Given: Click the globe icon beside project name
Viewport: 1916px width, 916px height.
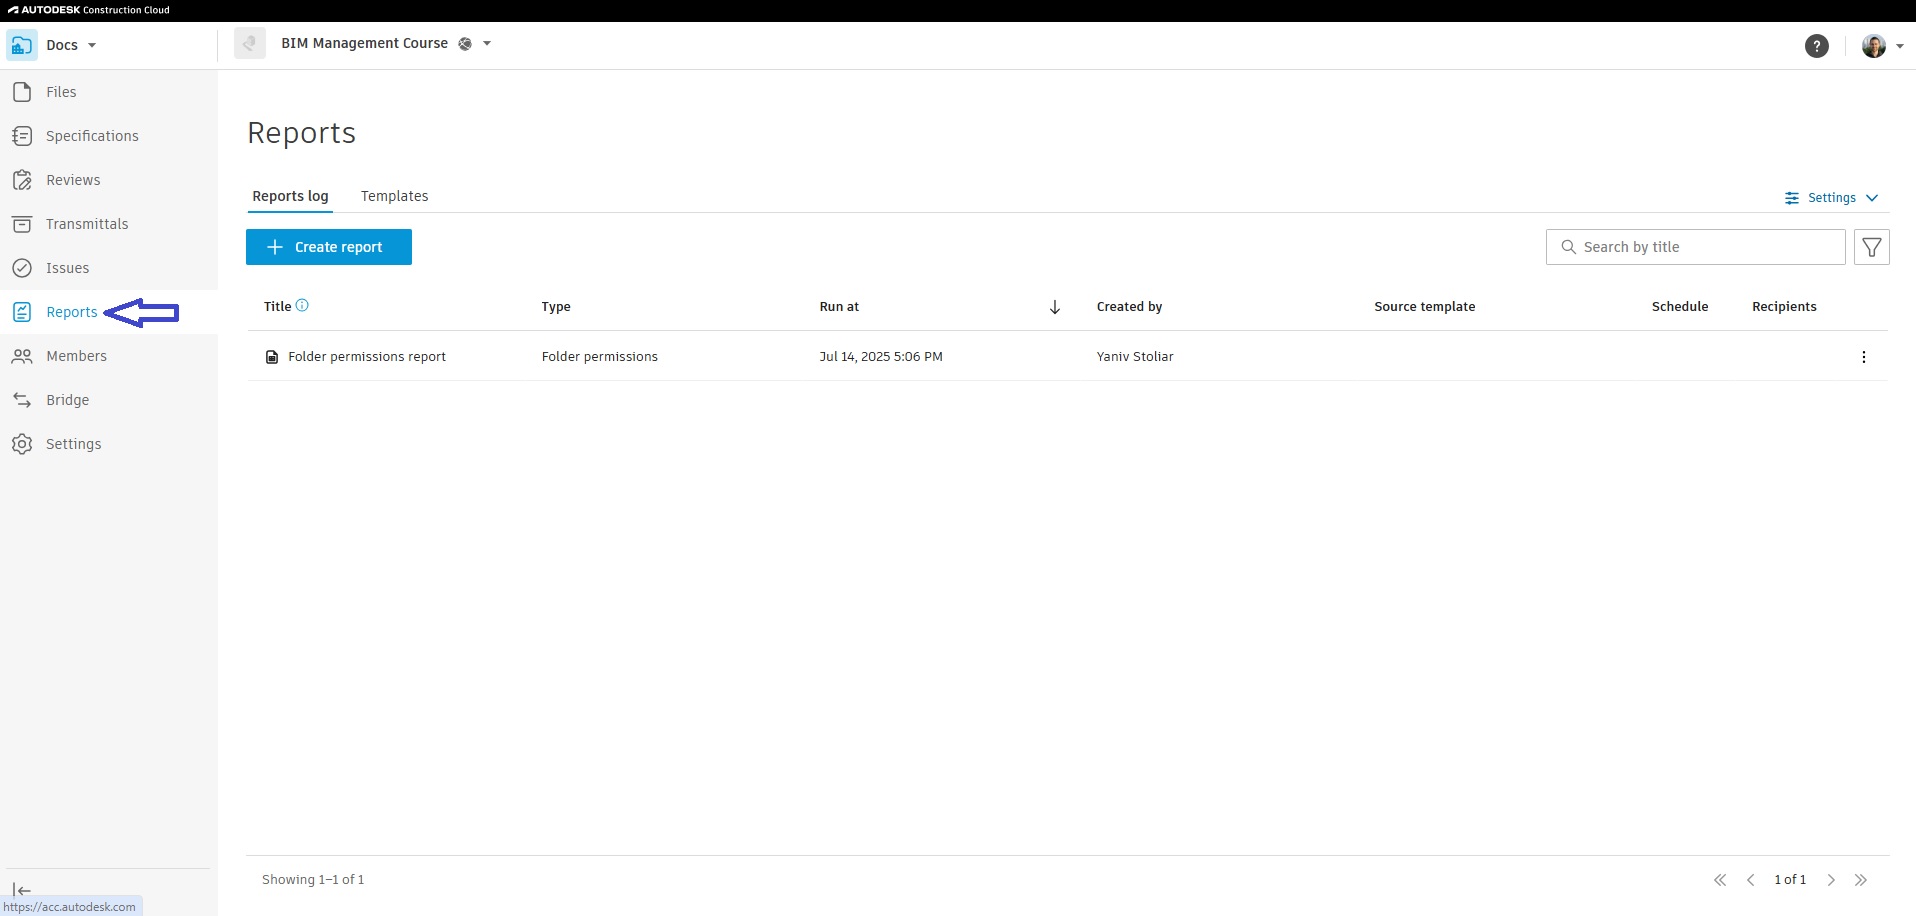Looking at the screenshot, I should point(465,44).
